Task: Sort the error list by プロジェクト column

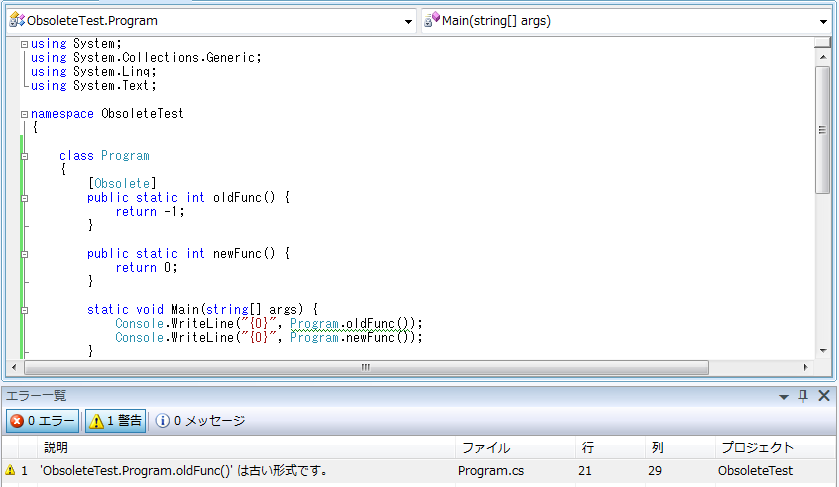Action: click(x=776, y=447)
